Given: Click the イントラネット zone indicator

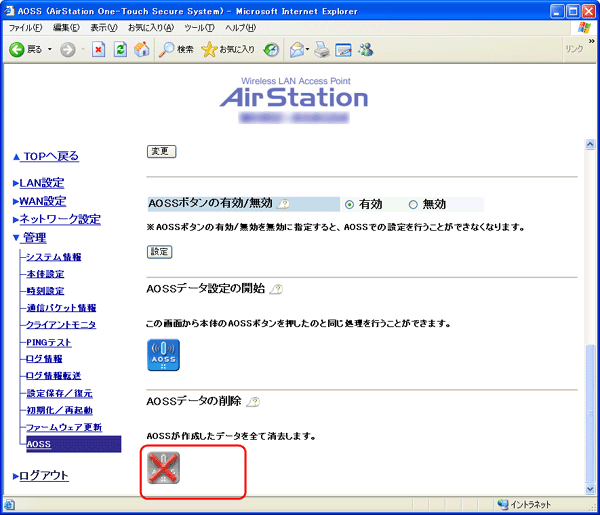Looking at the screenshot, I should click(524, 505).
